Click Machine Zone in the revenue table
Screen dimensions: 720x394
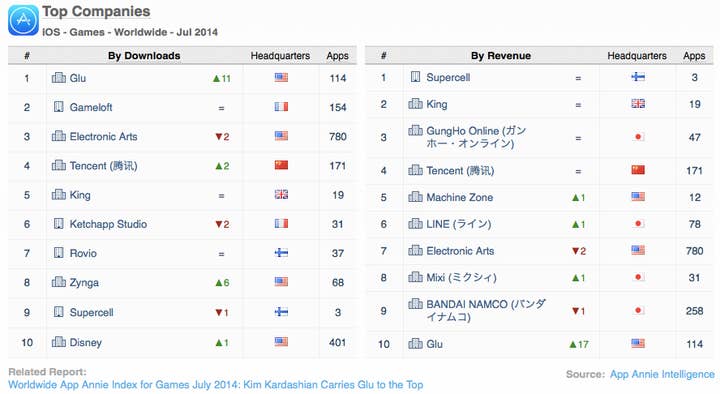(460, 197)
